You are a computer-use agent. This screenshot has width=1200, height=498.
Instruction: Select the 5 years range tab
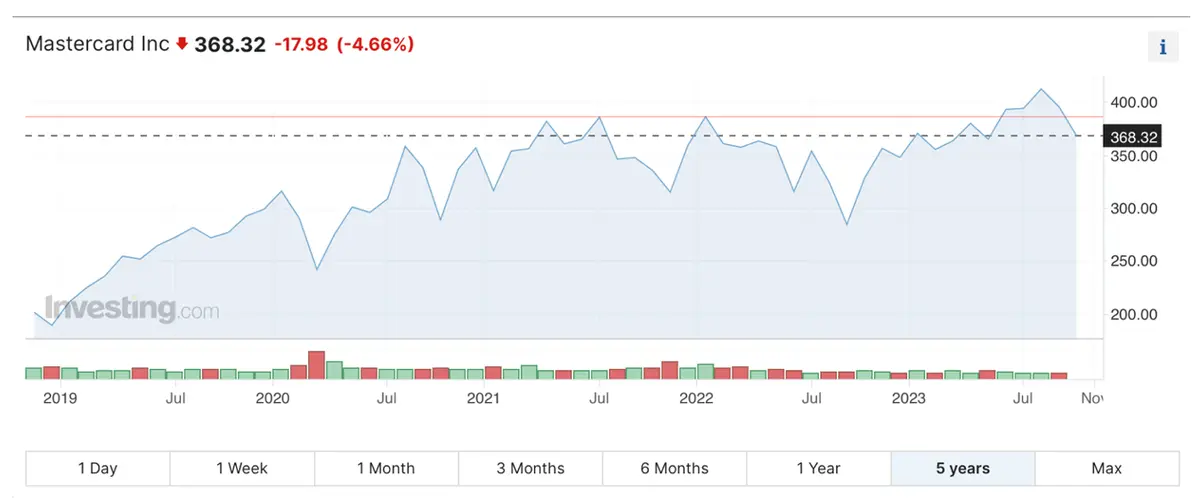tap(962, 468)
